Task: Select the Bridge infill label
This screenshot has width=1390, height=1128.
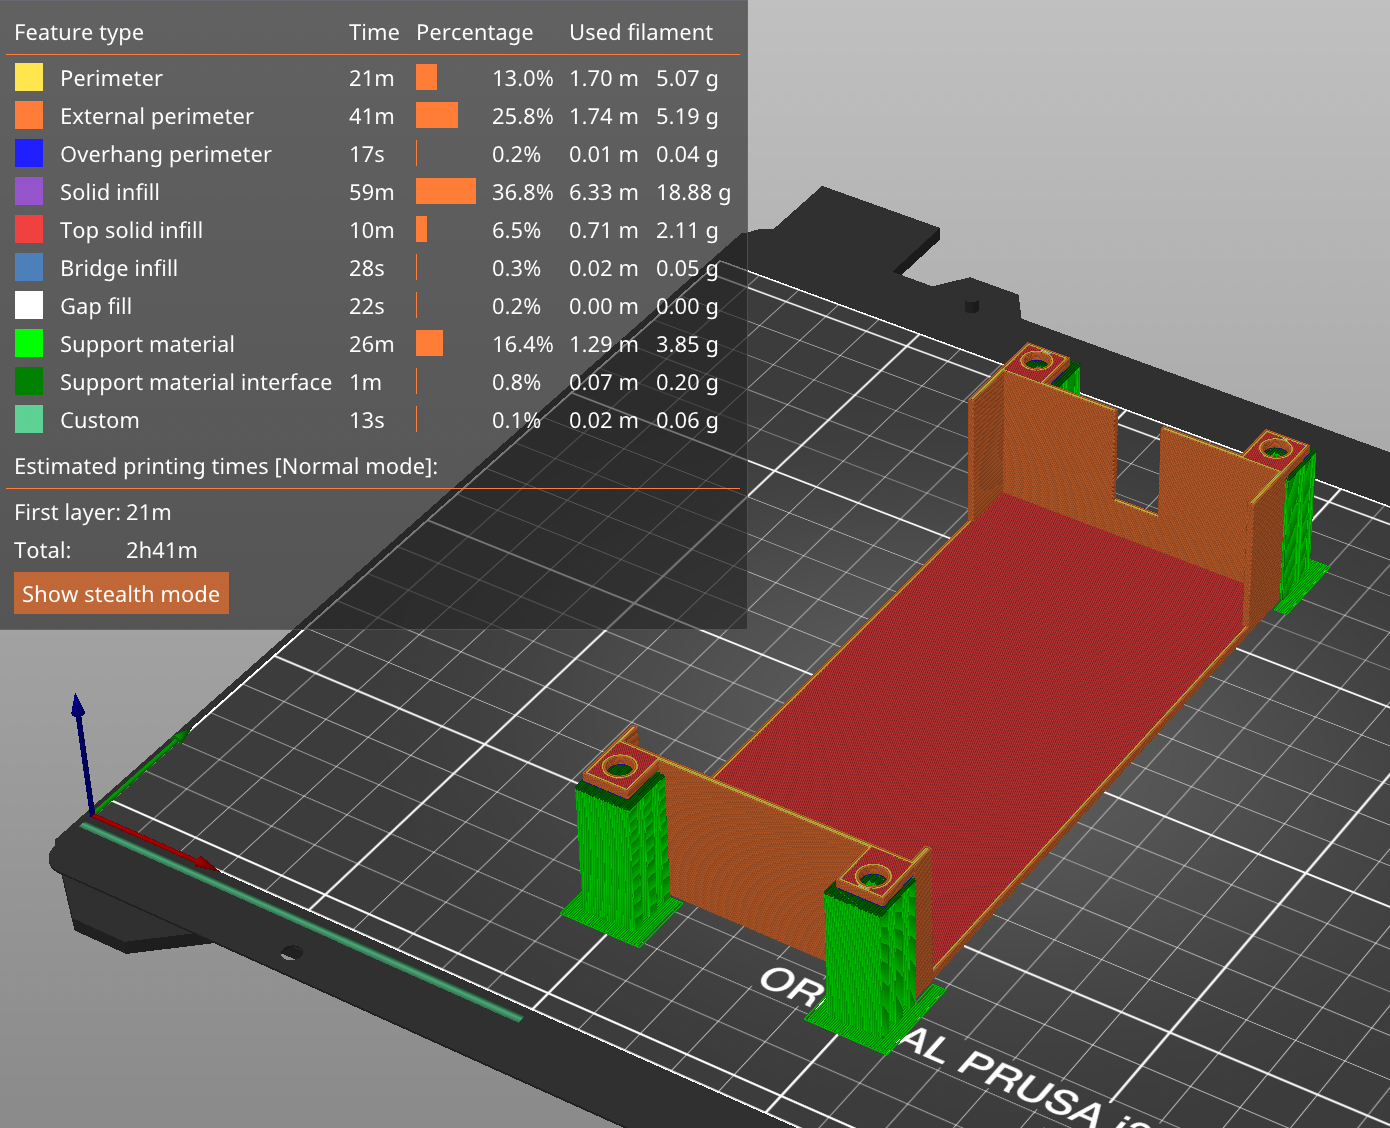Action: tap(119, 268)
